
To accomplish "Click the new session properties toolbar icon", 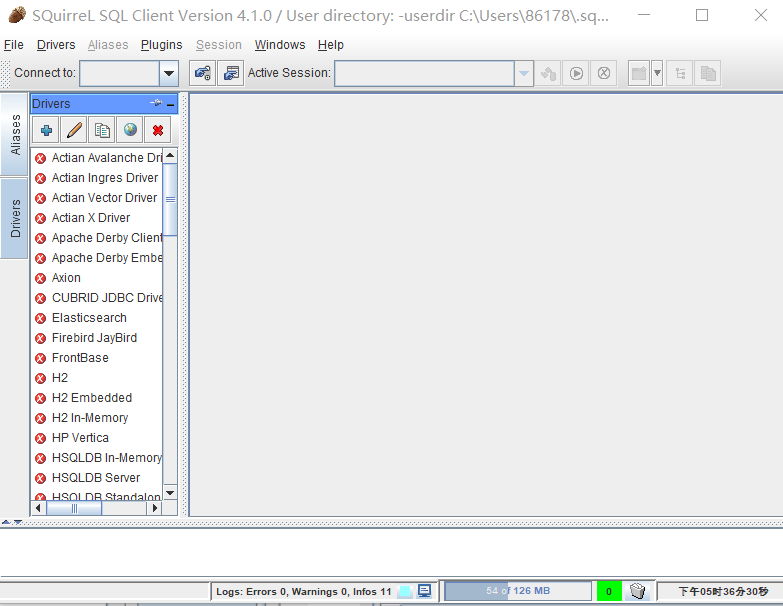I will point(231,73).
